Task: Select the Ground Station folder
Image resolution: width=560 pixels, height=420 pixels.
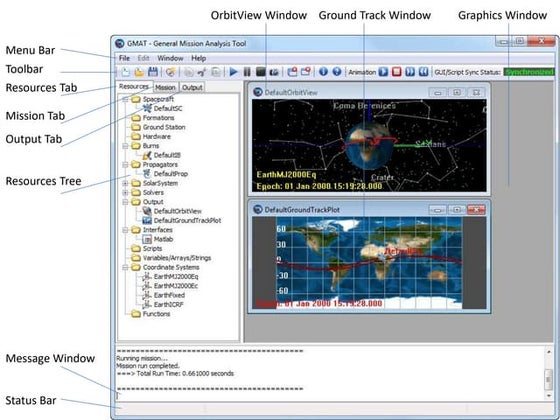Action: [164, 127]
